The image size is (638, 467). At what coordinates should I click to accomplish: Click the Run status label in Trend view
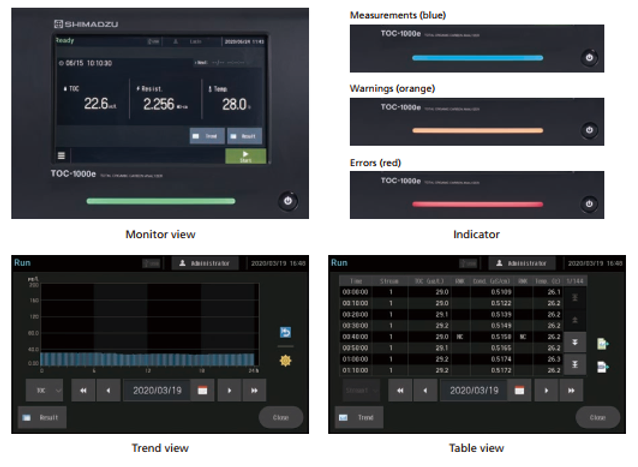[x=22, y=263]
